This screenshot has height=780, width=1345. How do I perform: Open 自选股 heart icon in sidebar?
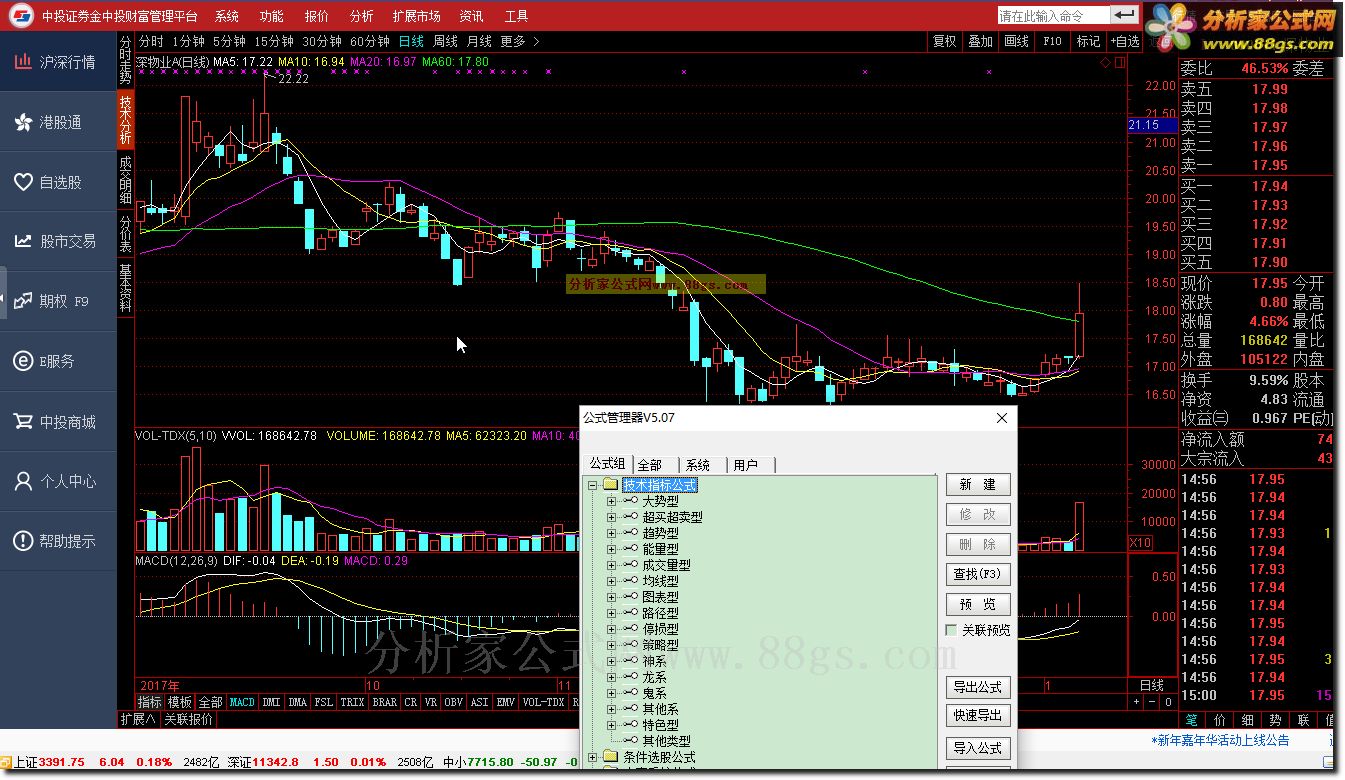point(23,182)
